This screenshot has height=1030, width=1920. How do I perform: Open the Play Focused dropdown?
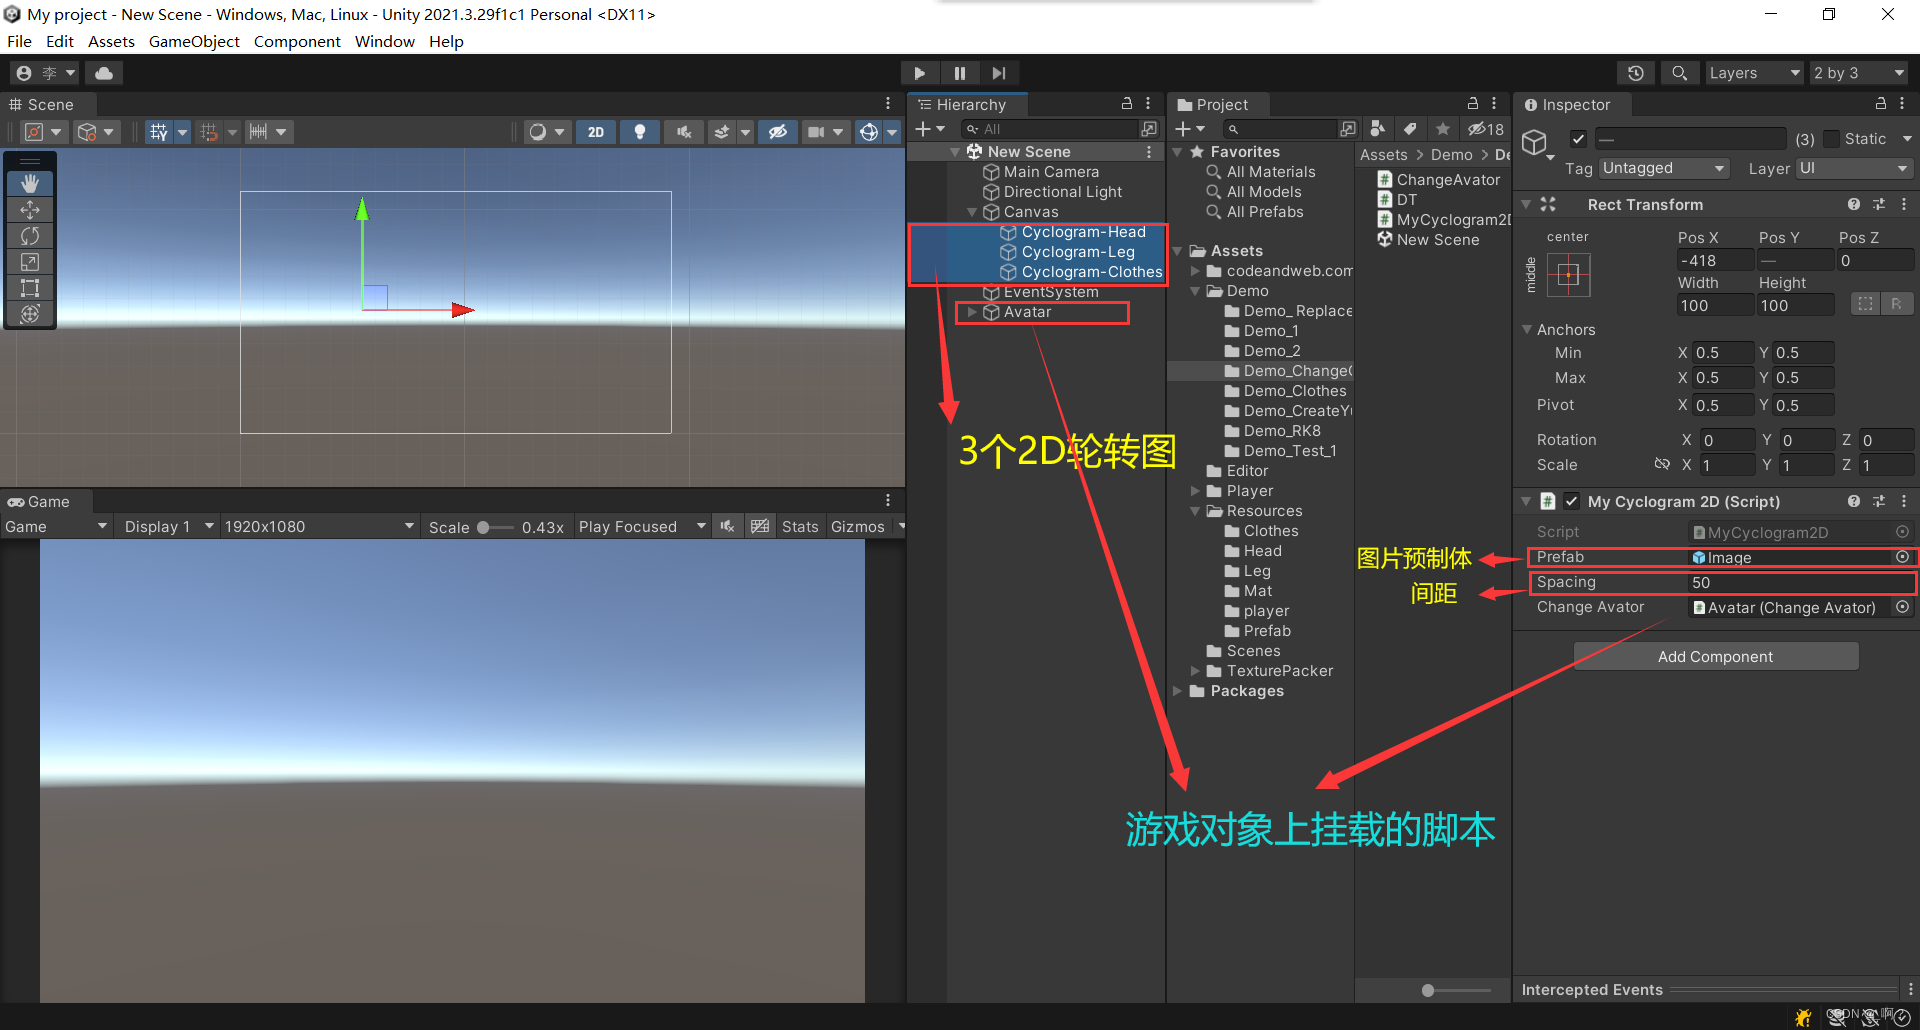coord(642,527)
